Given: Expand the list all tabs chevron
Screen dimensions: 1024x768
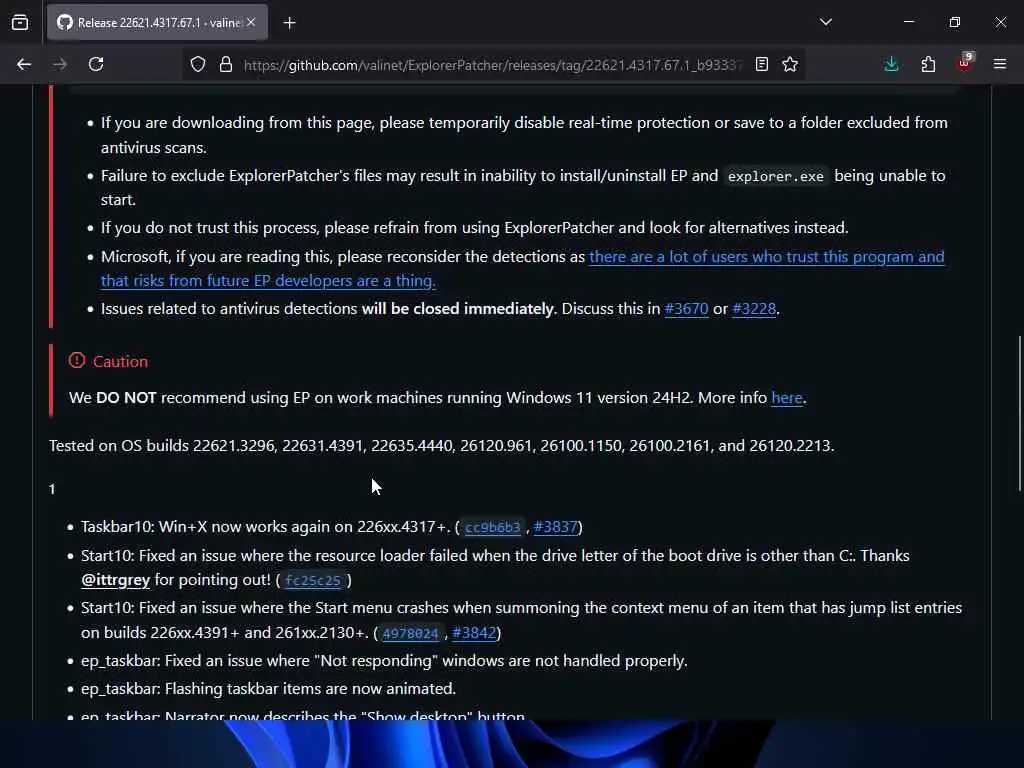Looking at the screenshot, I should click(825, 22).
